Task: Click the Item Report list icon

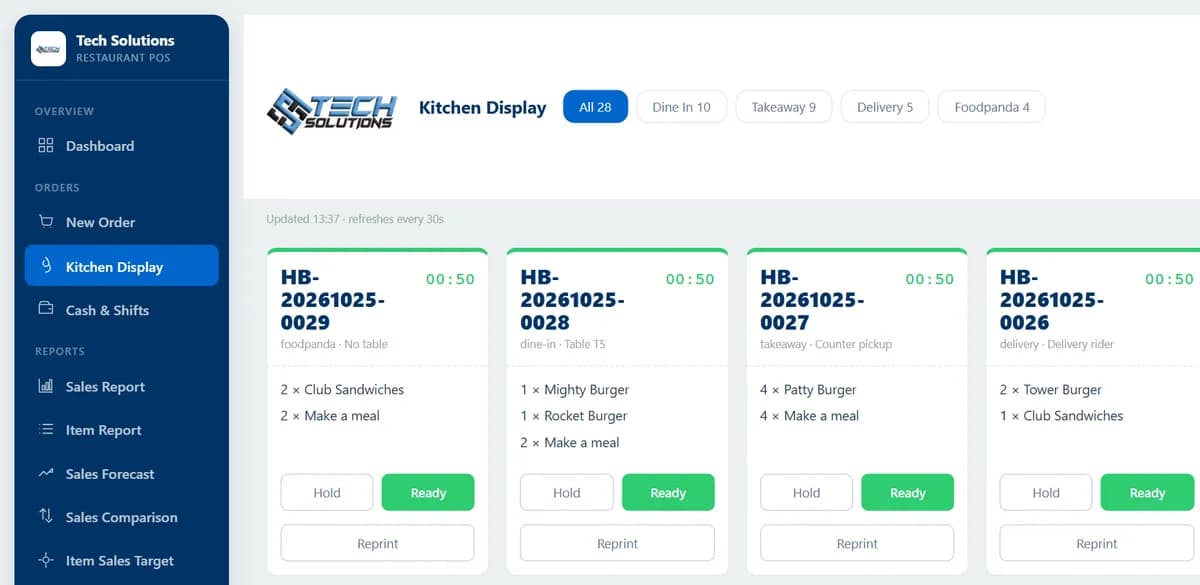Action: point(46,430)
